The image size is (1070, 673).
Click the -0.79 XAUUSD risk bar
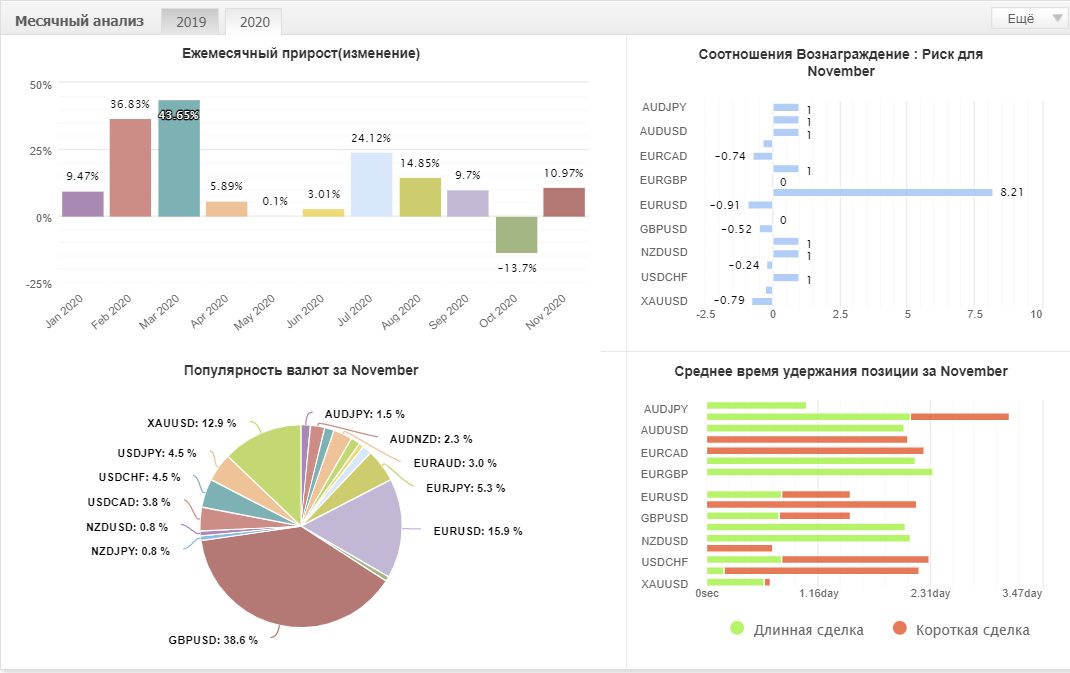click(762, 301)
